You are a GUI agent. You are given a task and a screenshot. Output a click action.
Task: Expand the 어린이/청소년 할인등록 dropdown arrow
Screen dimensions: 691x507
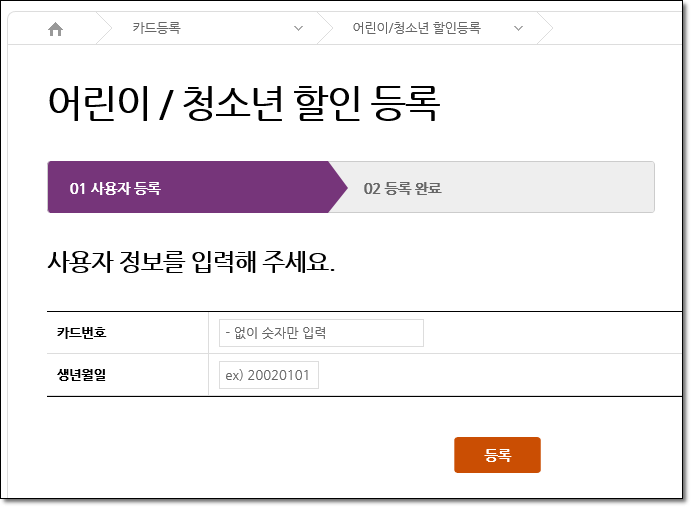518,29
